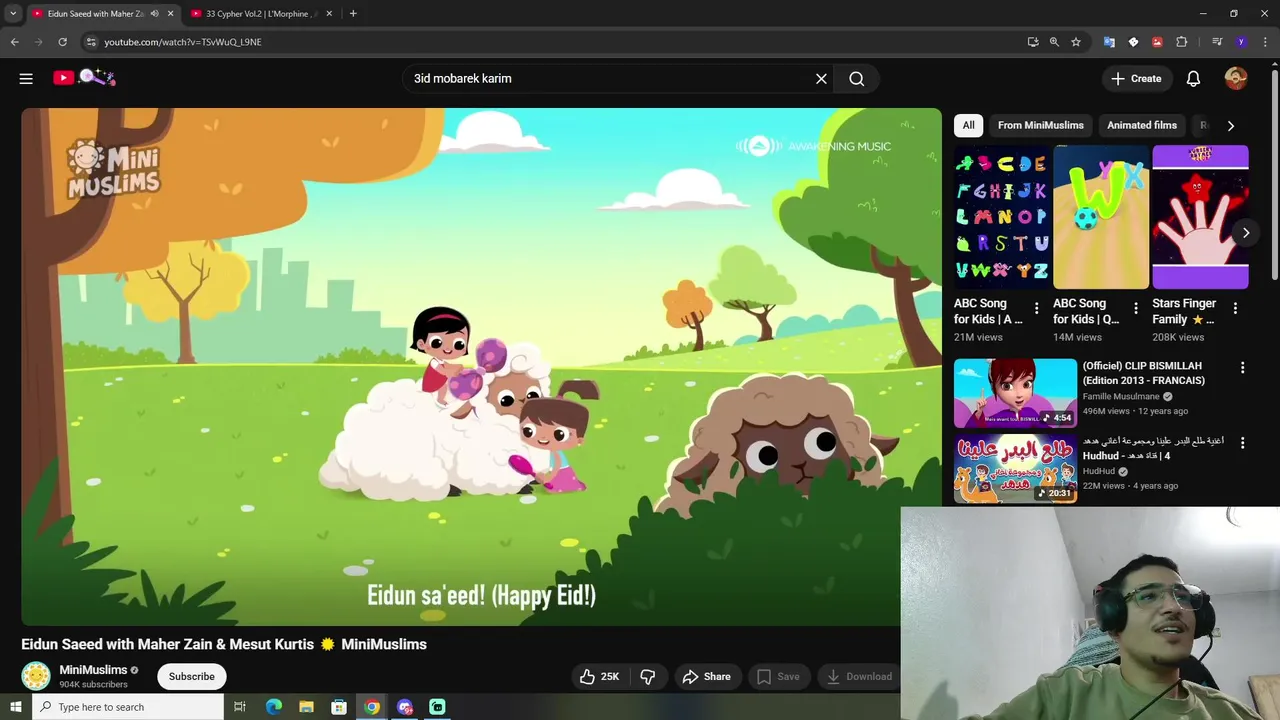Download the Eidun Saeed video
Image resolution: width=1280 pixels, height=720 pixels.
pyautogui.click(x=859, y=677)
